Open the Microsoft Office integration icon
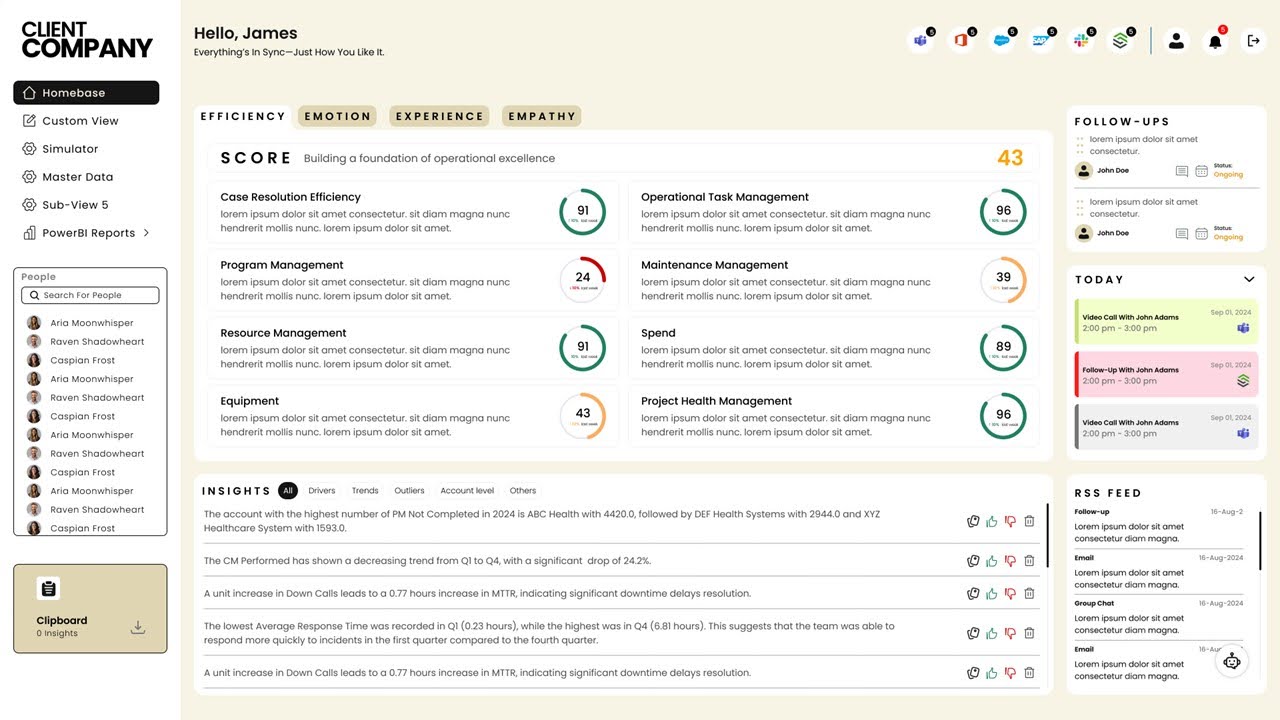 [961, 41]
